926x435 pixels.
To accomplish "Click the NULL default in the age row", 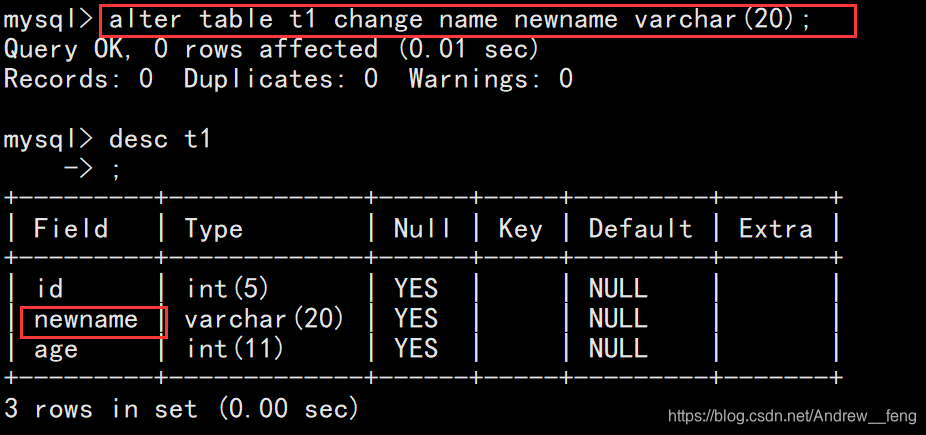I will tap(618, 349).
